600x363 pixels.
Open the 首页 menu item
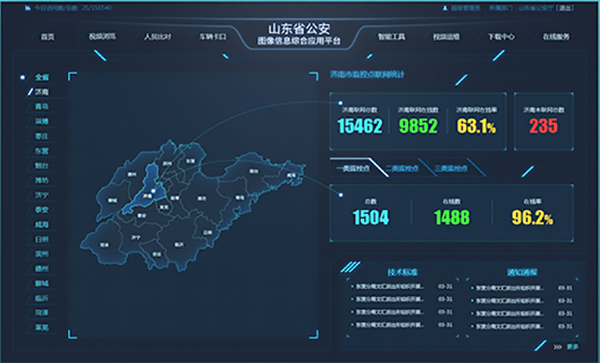(48, 37)
